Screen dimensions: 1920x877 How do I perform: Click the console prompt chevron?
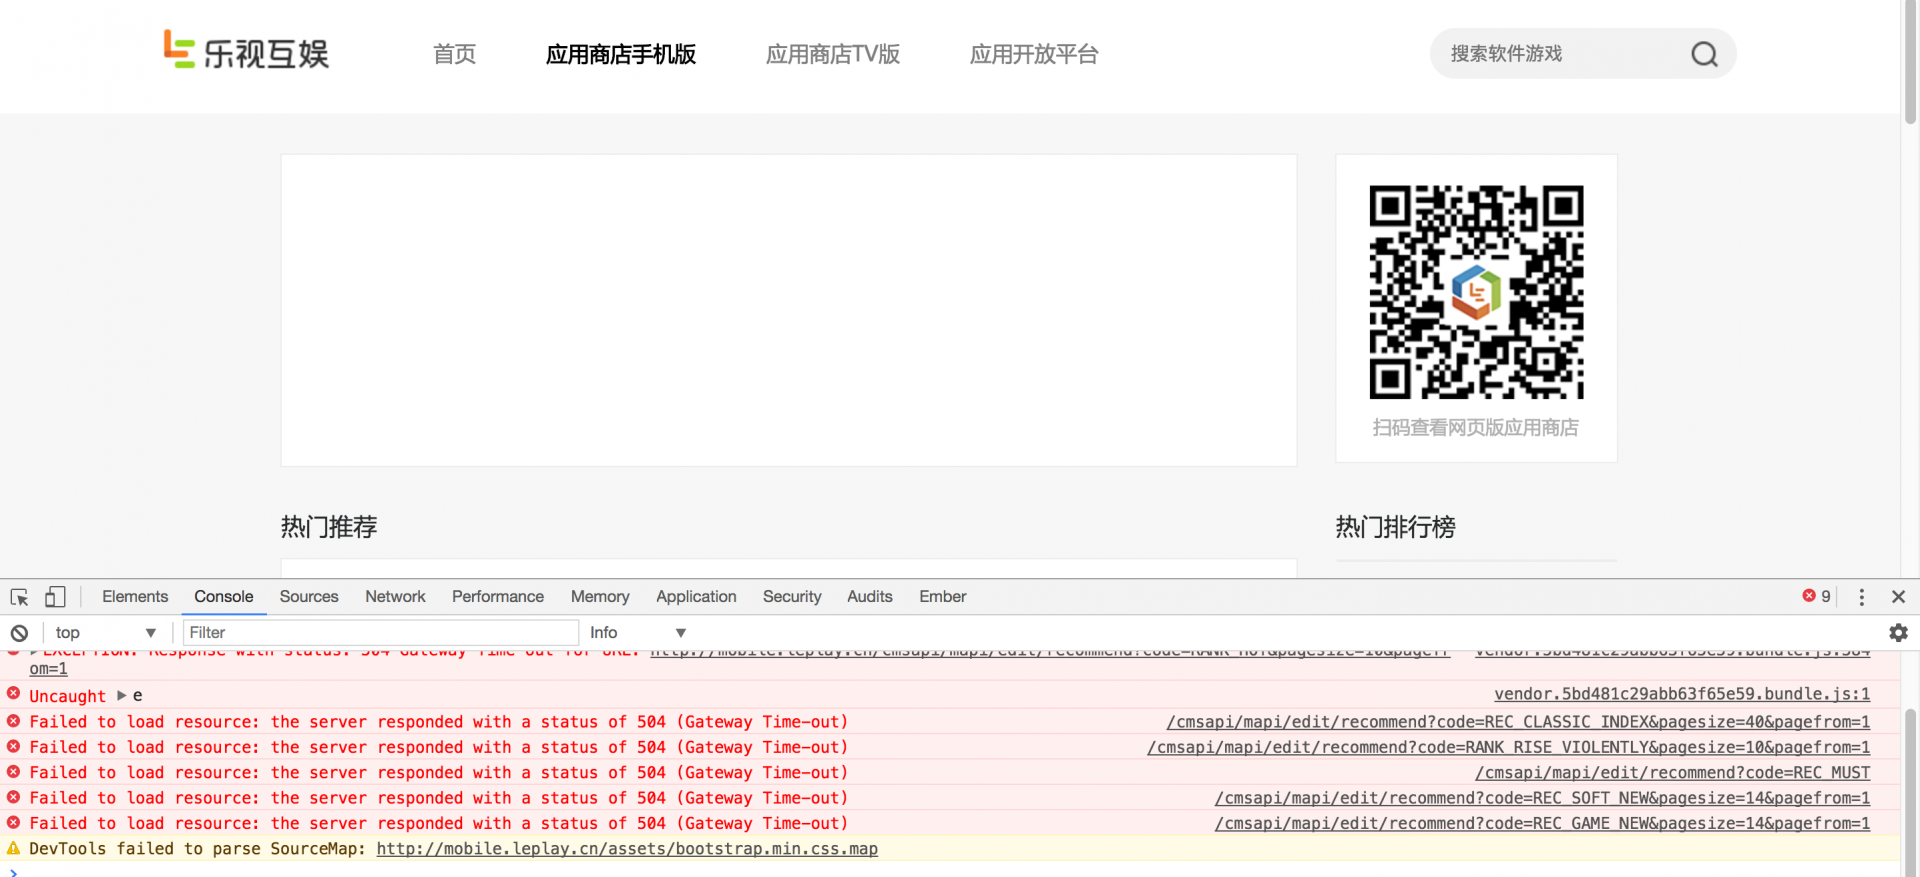pos(13,872)
